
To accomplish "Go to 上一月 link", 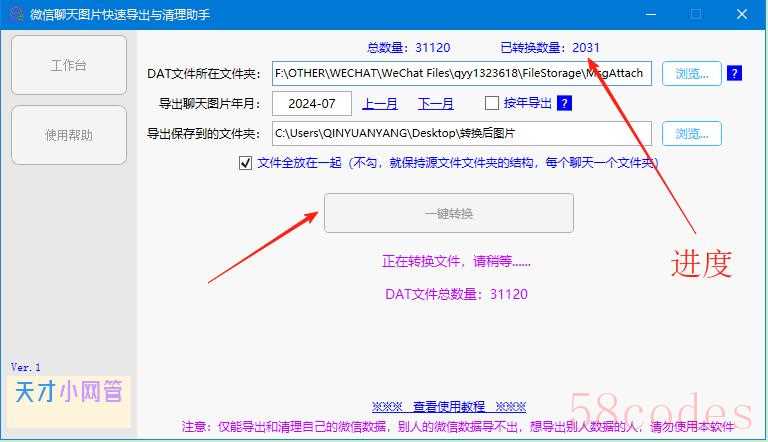I will pyautogui.click(x=380, y=104).
